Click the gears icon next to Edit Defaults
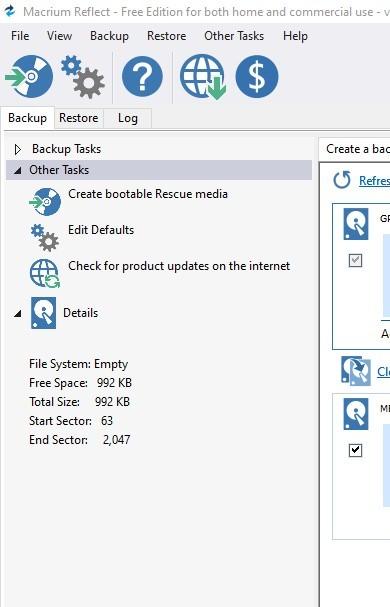This screenshot has width=390, height=607. [x=45, y=238]
